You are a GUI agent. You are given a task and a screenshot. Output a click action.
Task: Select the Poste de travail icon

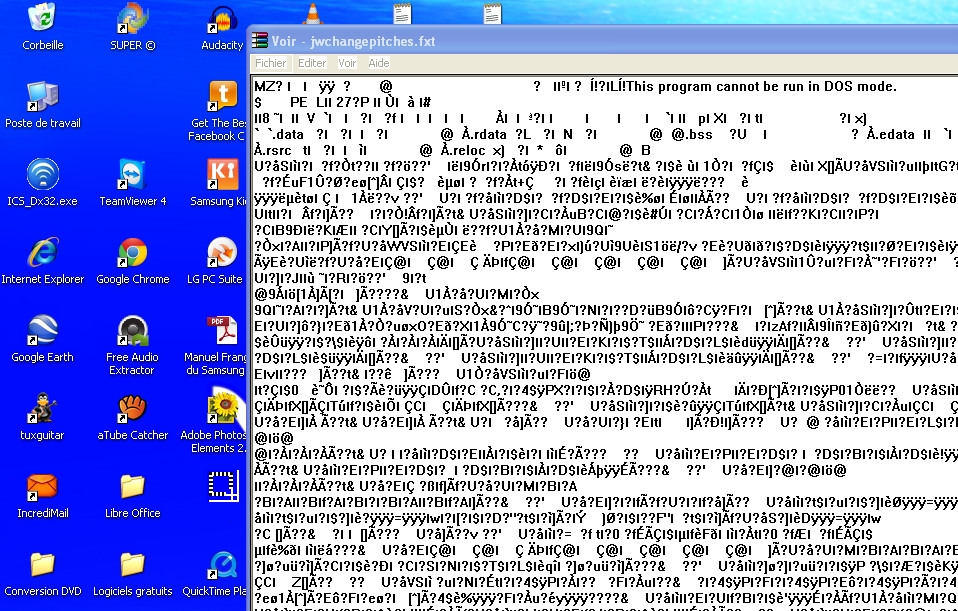click(x=42, y=98)
